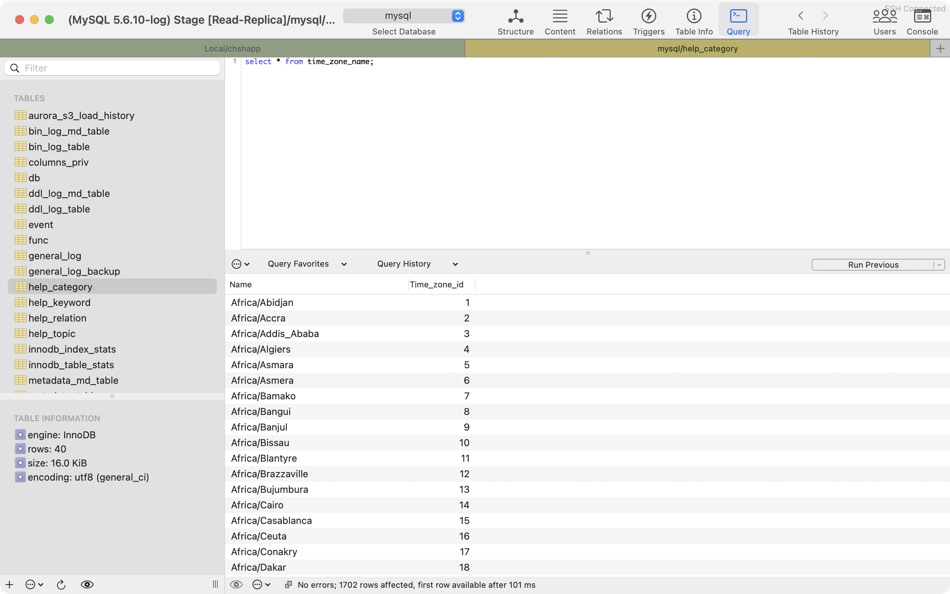Image resolution: width=950 pixels, height=594 pixels.
Task: Open the Triggers view
Action: [x=648, y=22]
